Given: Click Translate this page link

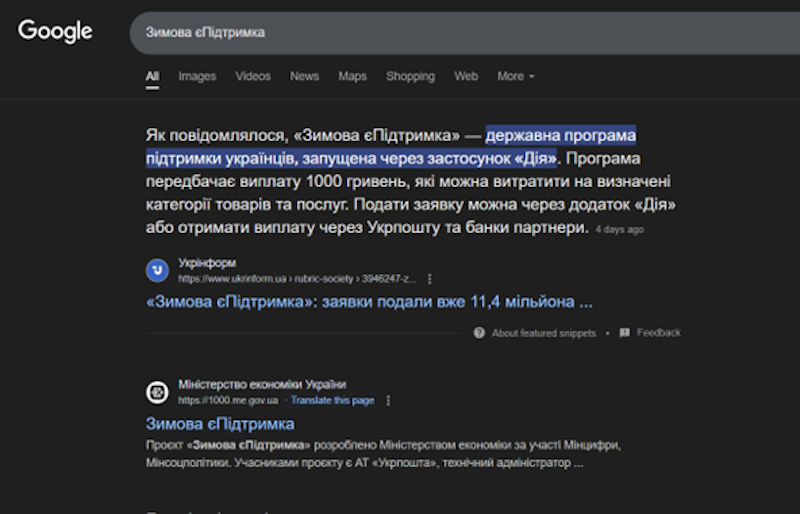Looking at the screenshot, I should (x=333, y=400).
